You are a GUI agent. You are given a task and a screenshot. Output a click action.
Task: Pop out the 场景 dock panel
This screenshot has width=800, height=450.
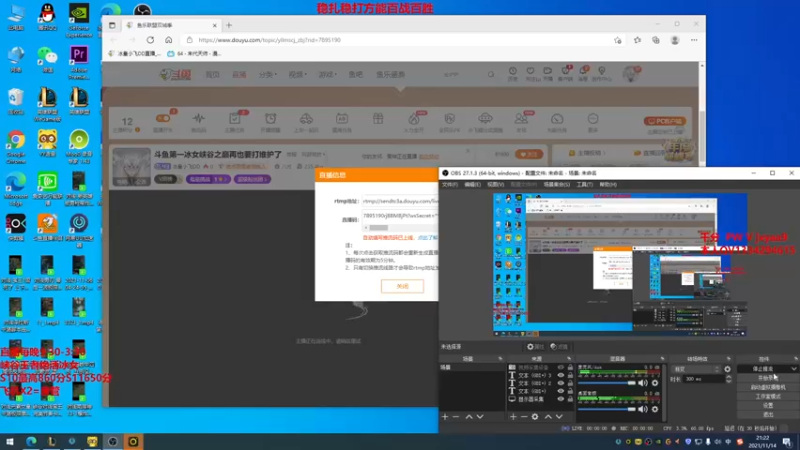(500, 359)
